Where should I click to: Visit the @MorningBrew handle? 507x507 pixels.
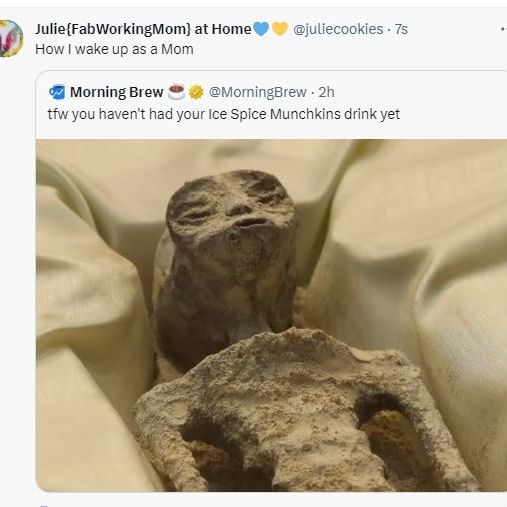257,92
